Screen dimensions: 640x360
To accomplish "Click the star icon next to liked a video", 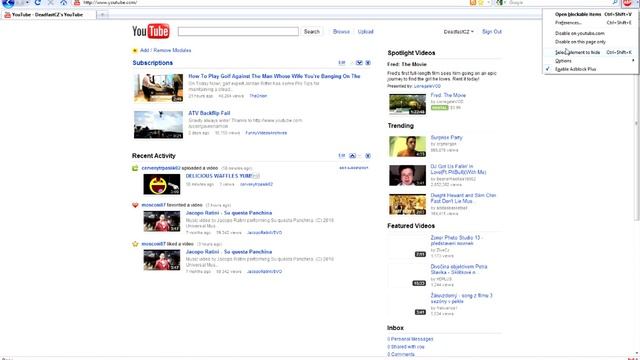I will 135,244.
